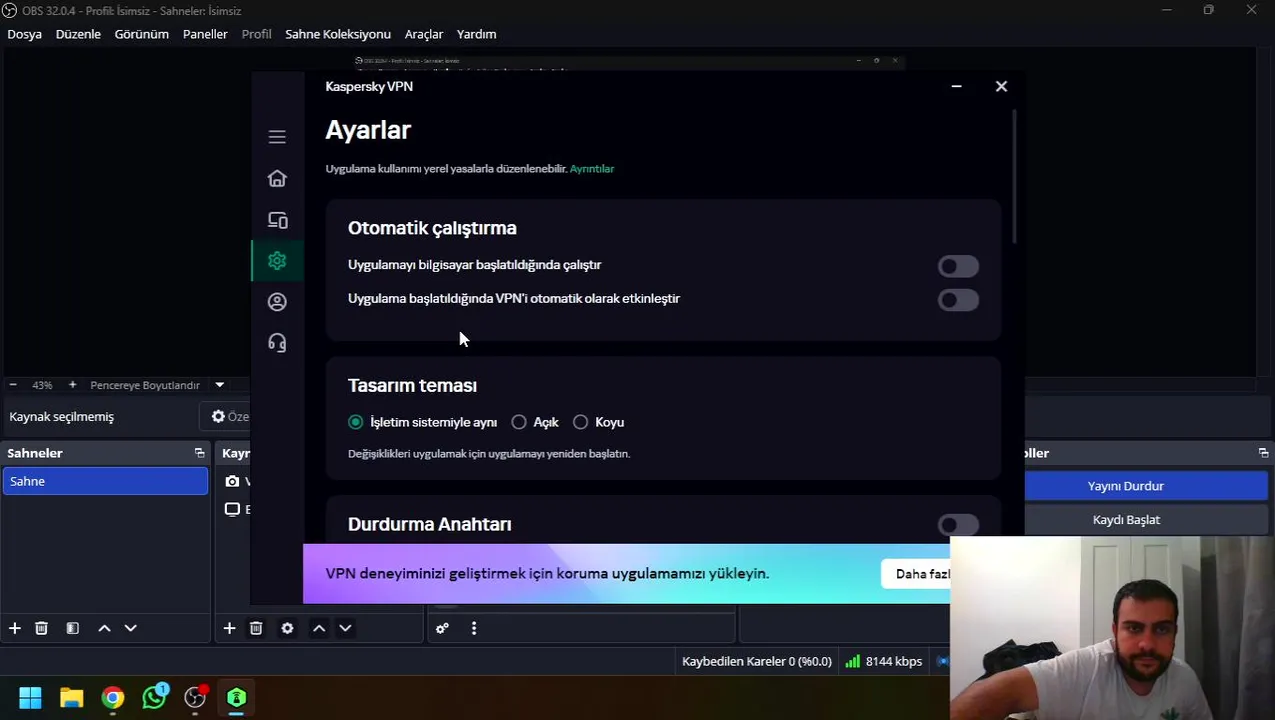1275x720 pixels.
Task: Open Windows Start menu
Action: [x=30, y=698]
